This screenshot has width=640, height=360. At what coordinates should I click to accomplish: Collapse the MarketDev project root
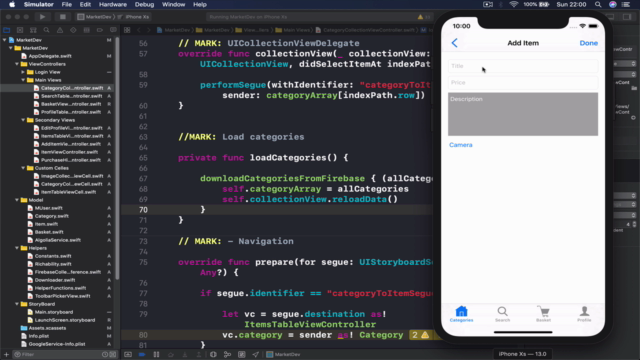5,40
